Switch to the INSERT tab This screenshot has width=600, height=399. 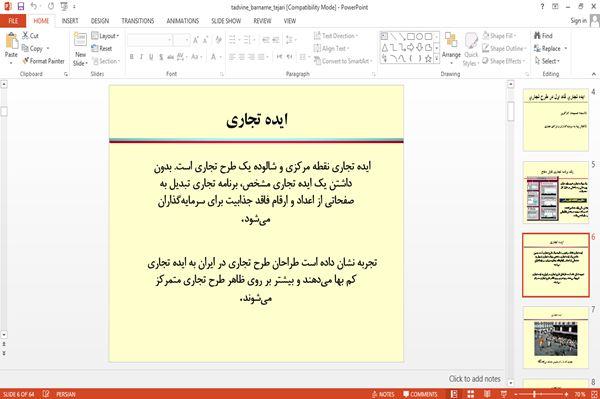pos(70,21)
